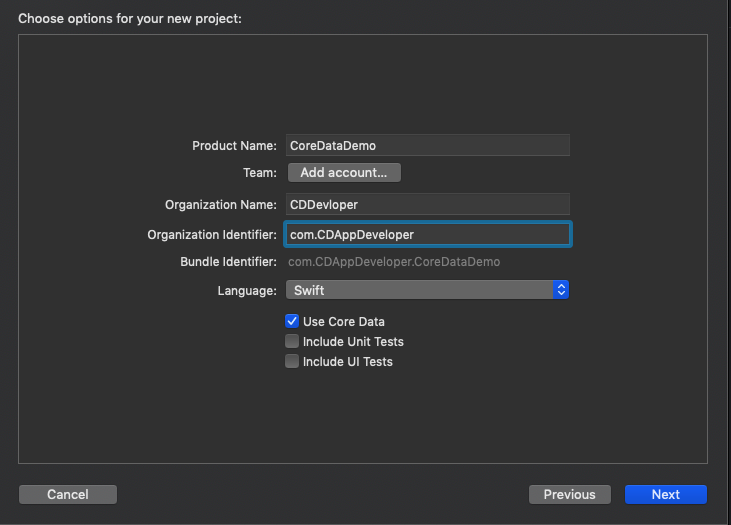Click the 'Product Name:' label
The width and height of the screenshot is (731, 525).
point(234,146)
